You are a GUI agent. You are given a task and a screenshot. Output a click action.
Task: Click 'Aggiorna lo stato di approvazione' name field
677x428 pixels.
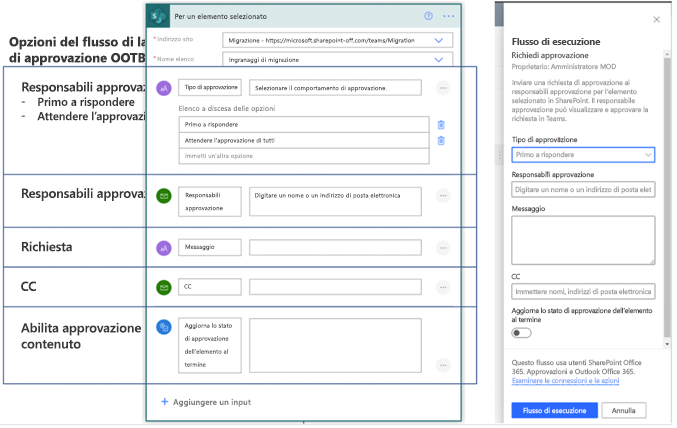point(211,347)
